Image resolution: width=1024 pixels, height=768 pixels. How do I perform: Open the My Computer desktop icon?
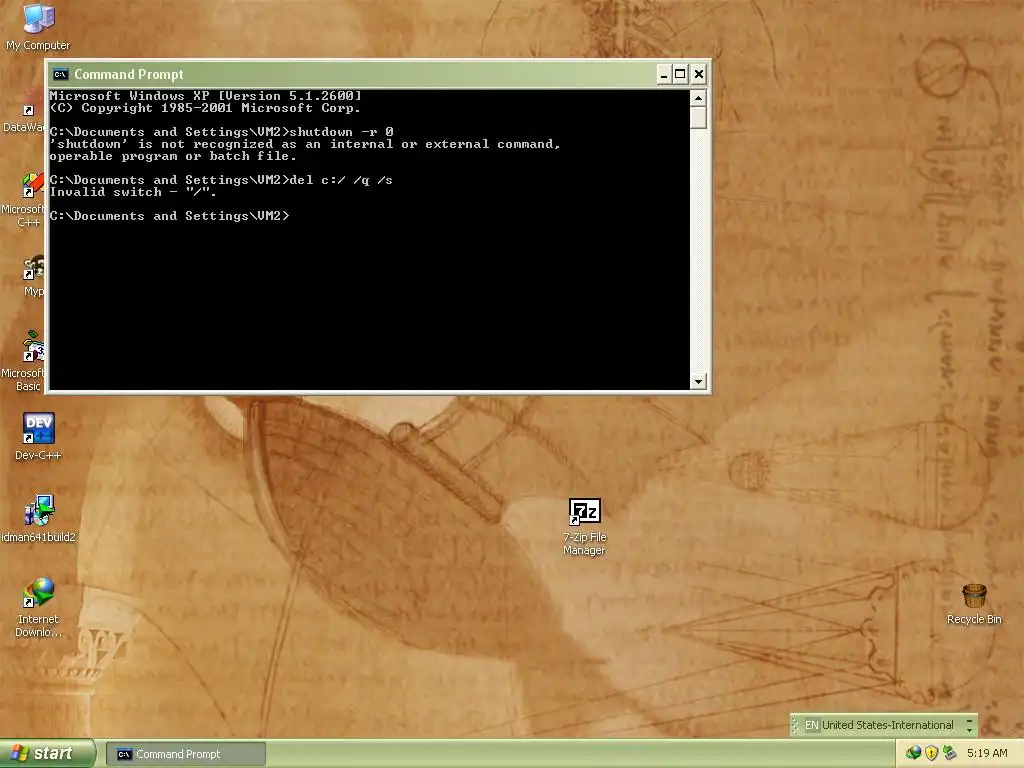[x=38, y=26]
